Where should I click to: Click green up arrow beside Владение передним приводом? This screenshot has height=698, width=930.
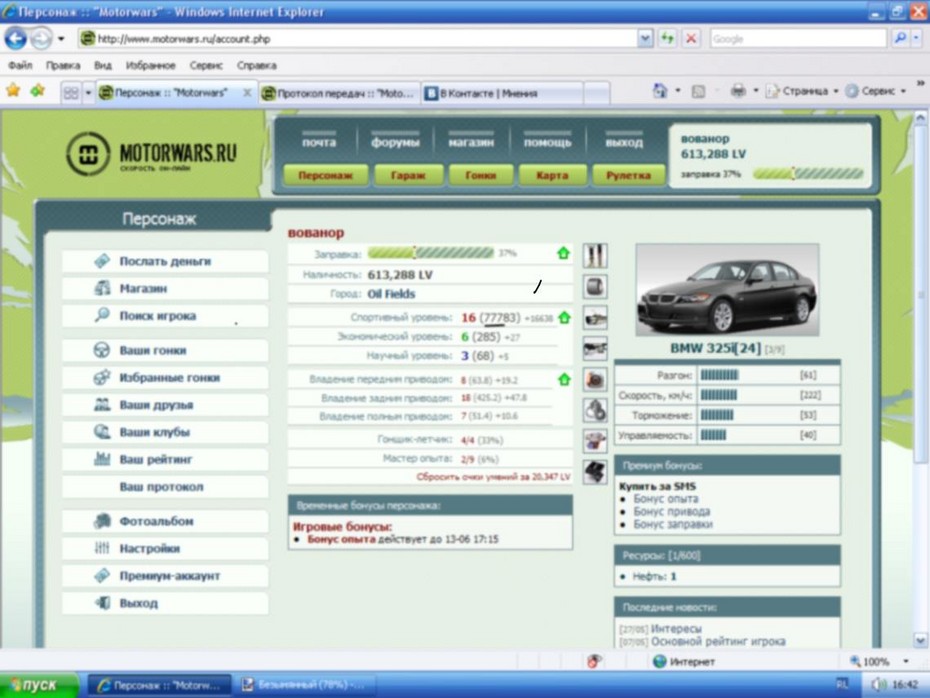[x=564, y=379]
